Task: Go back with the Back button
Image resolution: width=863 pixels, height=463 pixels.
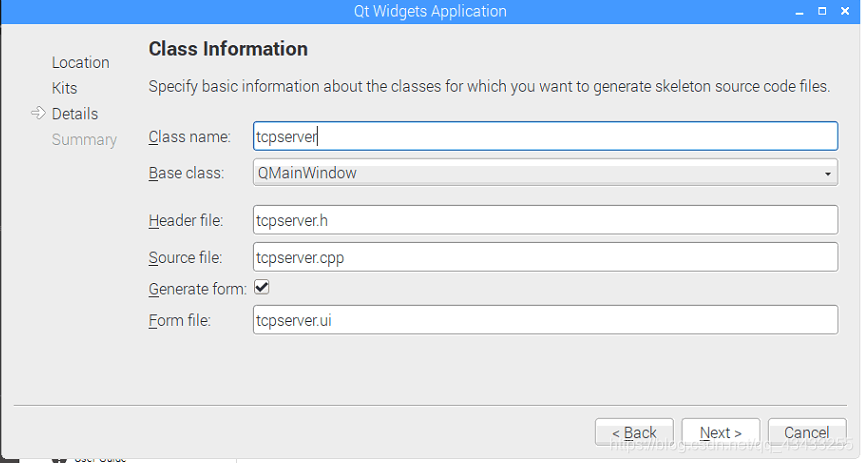Action: coord(634,432)
